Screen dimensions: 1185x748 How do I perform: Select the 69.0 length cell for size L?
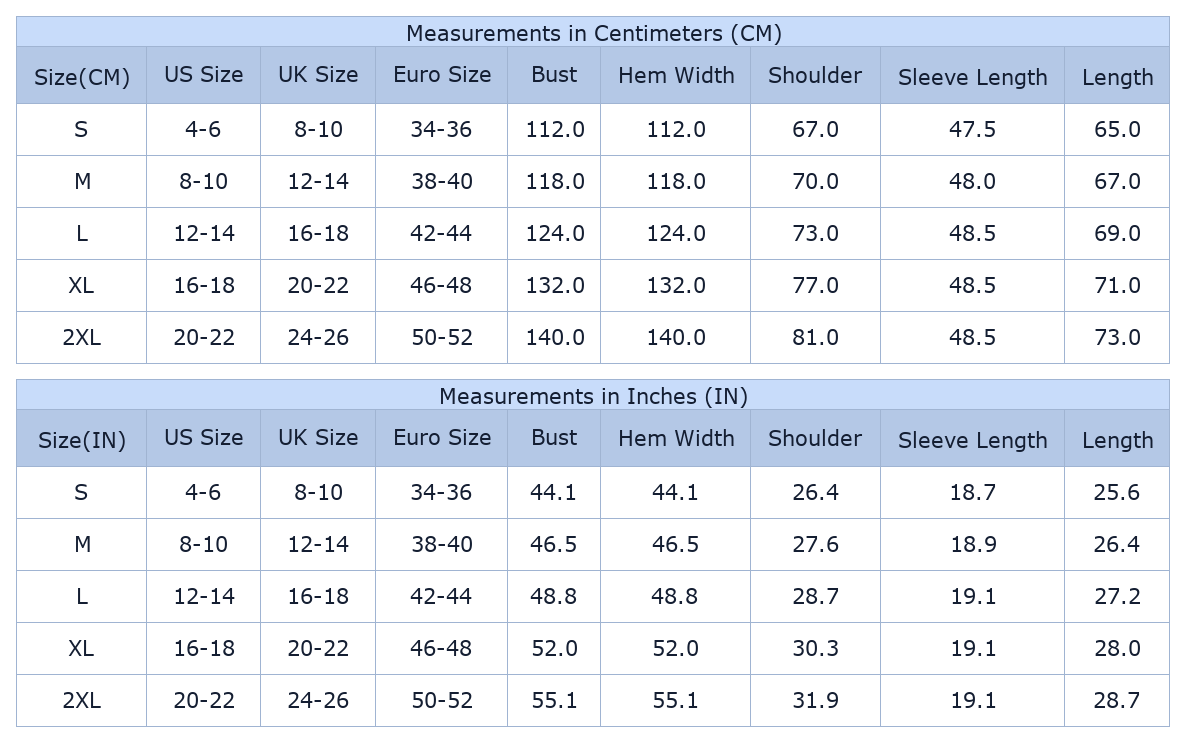tap(1117, 233)
